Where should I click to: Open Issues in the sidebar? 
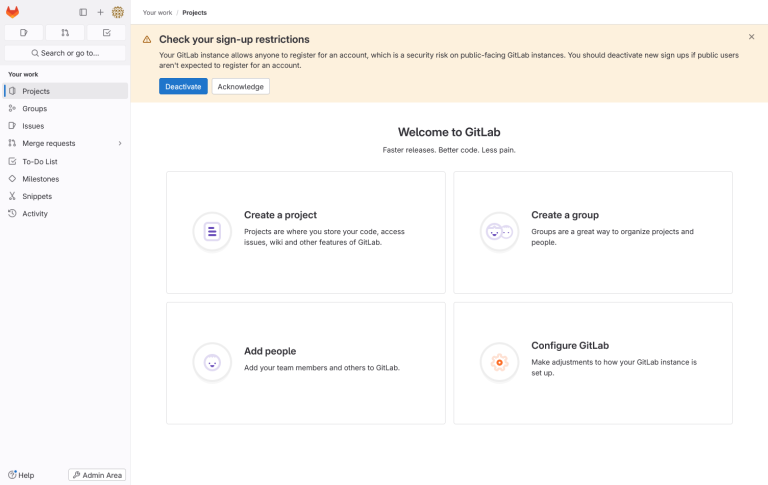pyautogui.click(x=66, y=126)
